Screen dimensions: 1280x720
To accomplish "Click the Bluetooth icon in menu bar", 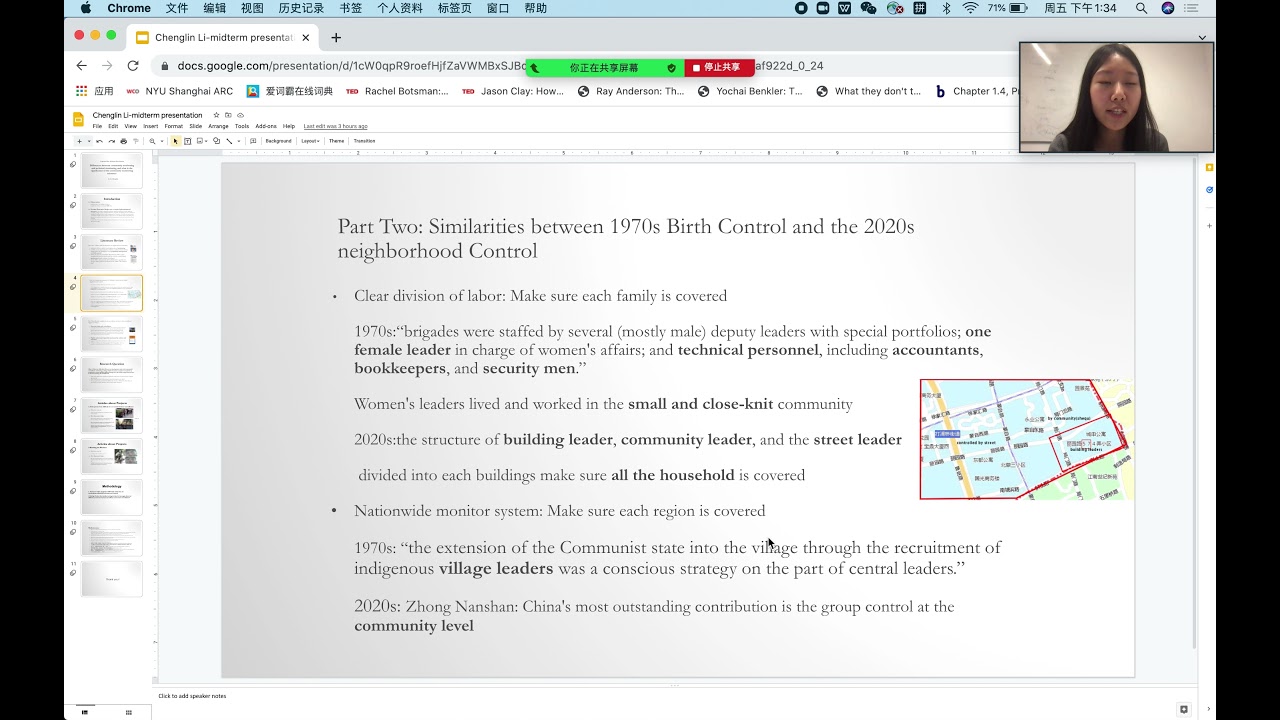I will pyautogui.click(x=946, y=8).
